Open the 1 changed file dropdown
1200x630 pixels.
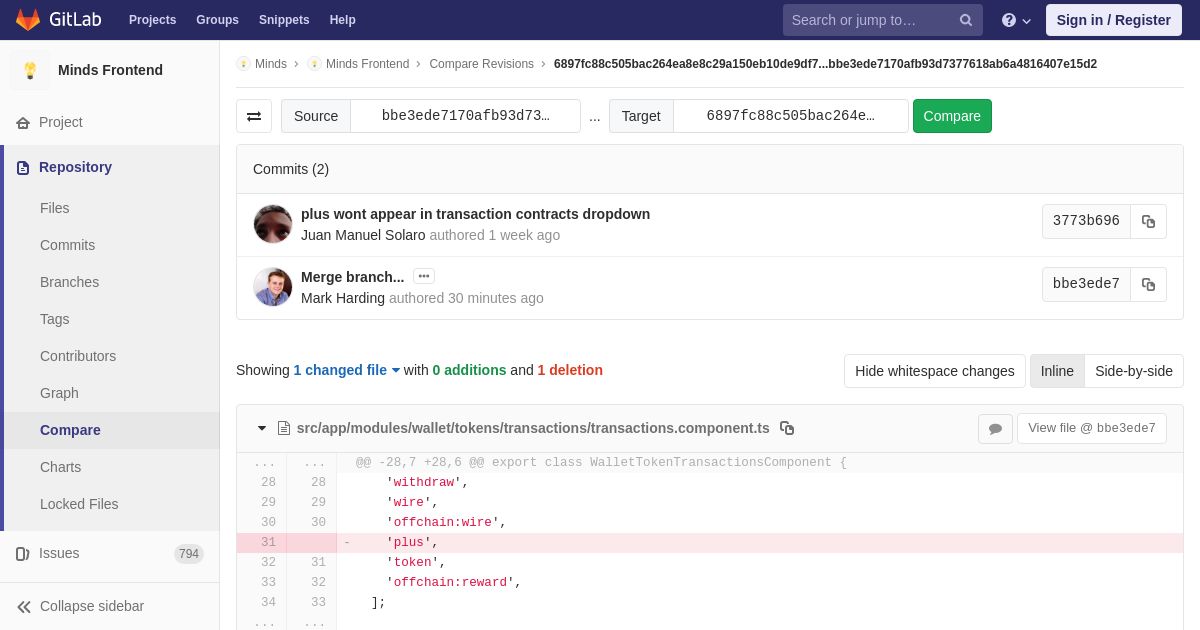tap(346, 370)
